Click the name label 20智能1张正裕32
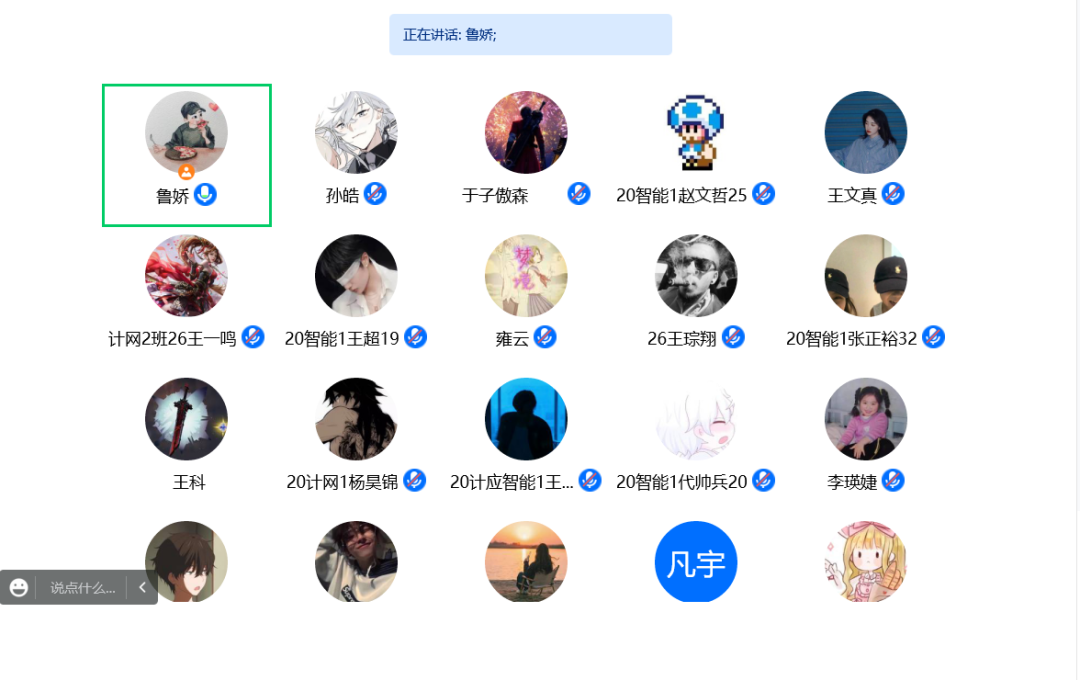The width and height of the screenshot is (1080, 680). 851,338
